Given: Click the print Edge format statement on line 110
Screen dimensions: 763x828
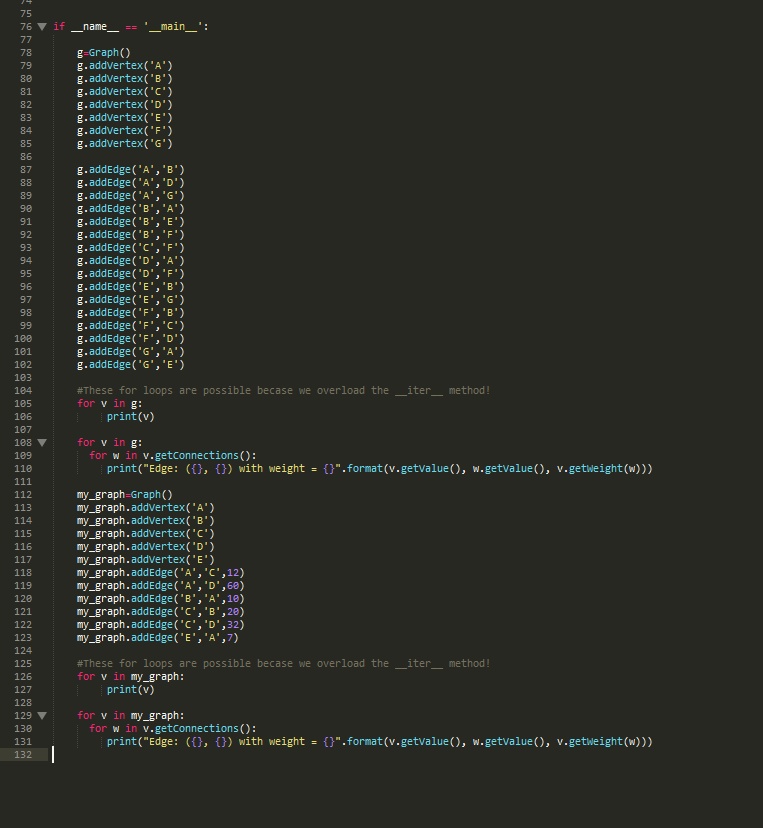Looking at the screenshot, I should (380, 468).
